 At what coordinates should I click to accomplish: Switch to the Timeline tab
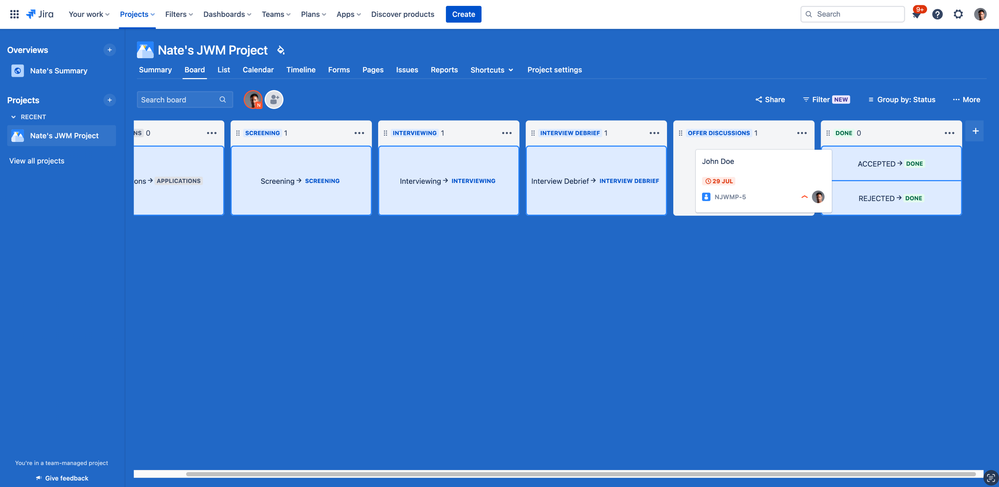coord(301,70)
